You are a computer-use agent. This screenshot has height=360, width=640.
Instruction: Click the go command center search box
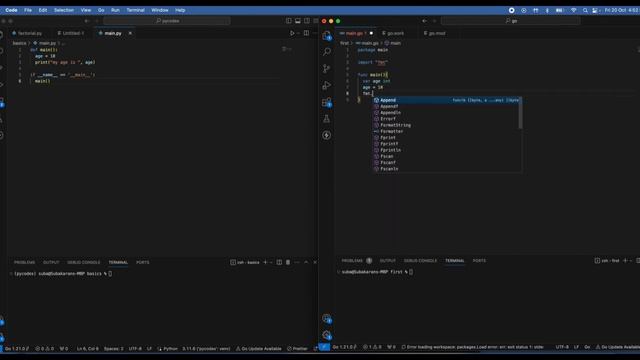(510, 21)
